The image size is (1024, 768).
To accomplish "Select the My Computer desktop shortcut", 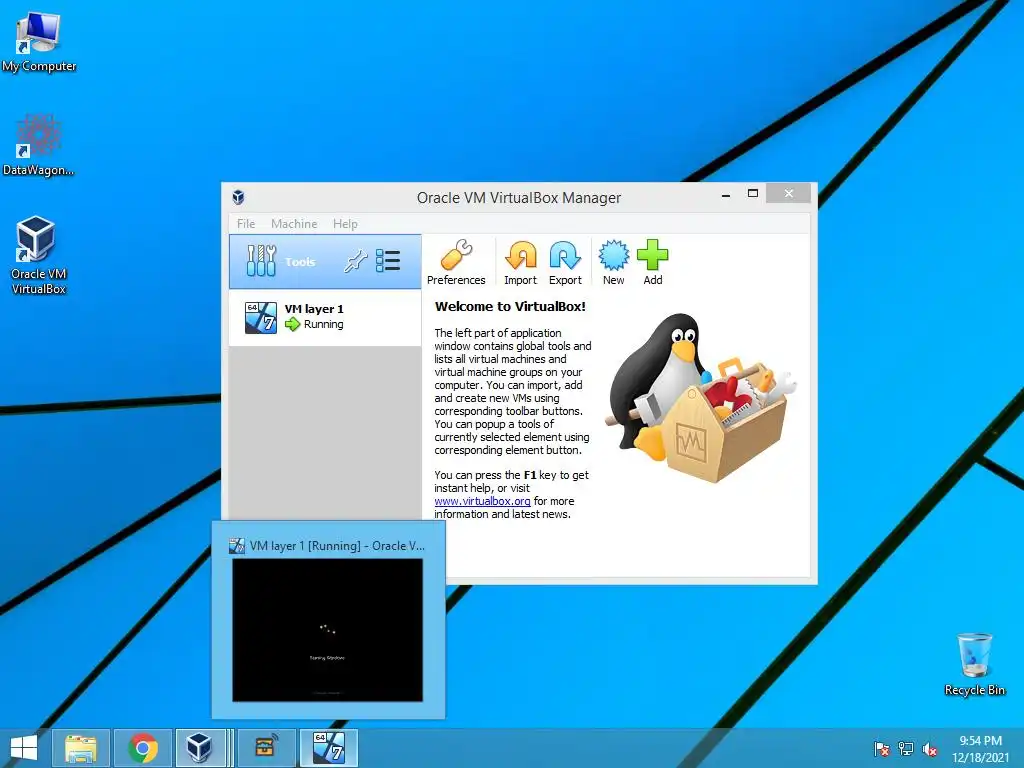I will point(39,42).
